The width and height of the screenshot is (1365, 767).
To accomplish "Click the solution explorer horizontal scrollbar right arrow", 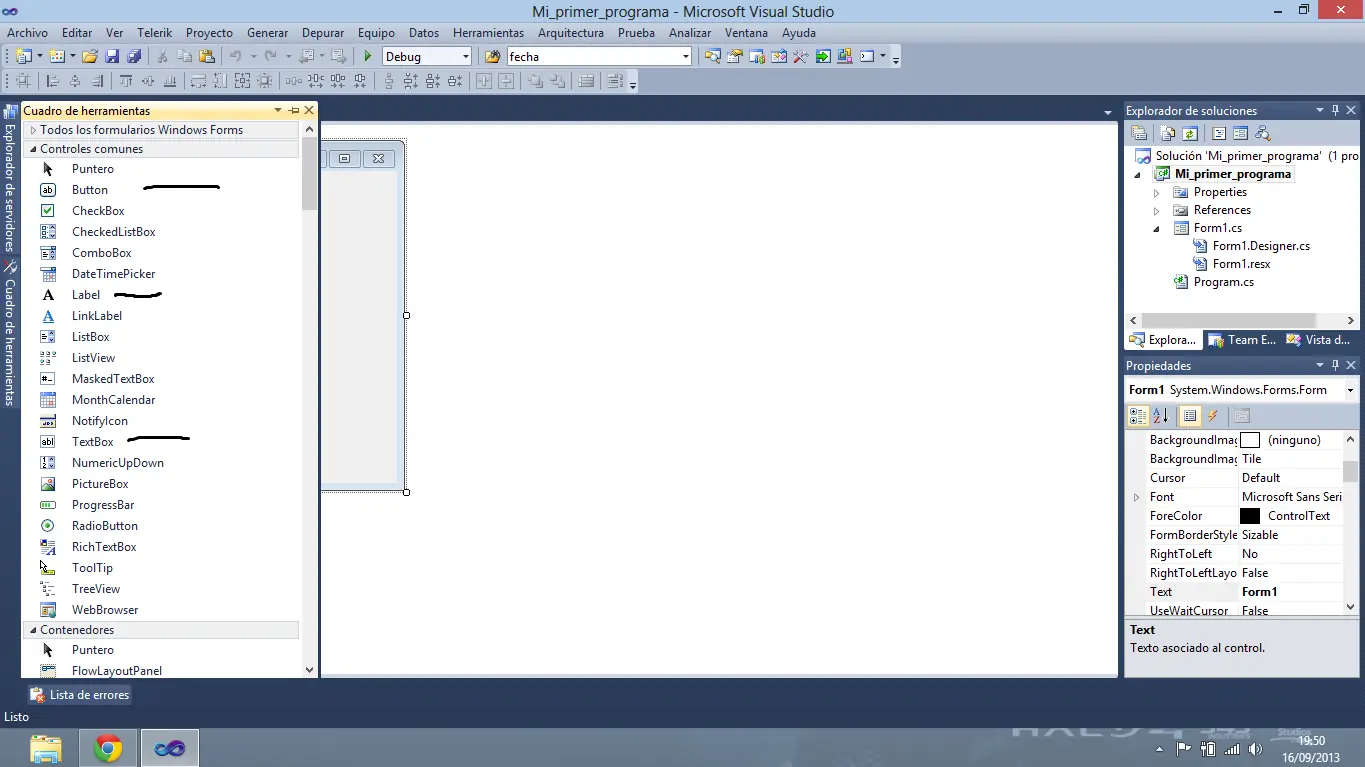I will (x=1351, y=321).
